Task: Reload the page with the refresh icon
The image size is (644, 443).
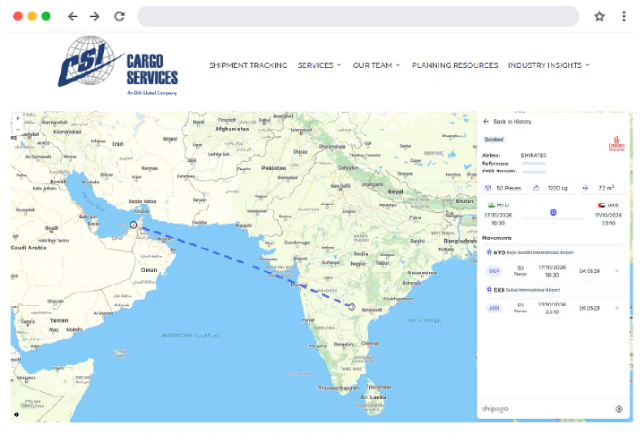Action: click(x=120, y=16)
